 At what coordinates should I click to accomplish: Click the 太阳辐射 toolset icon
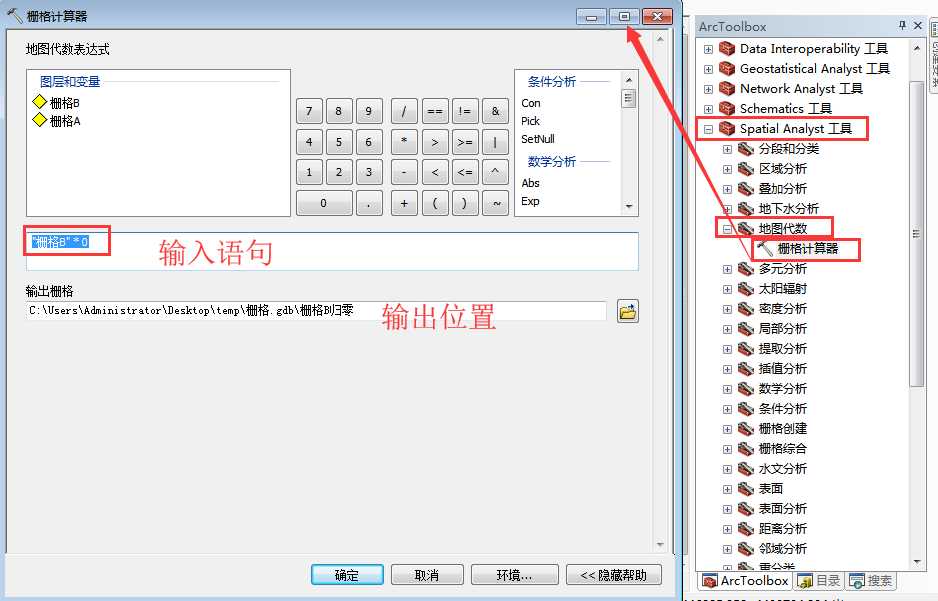tap(745, 289)
